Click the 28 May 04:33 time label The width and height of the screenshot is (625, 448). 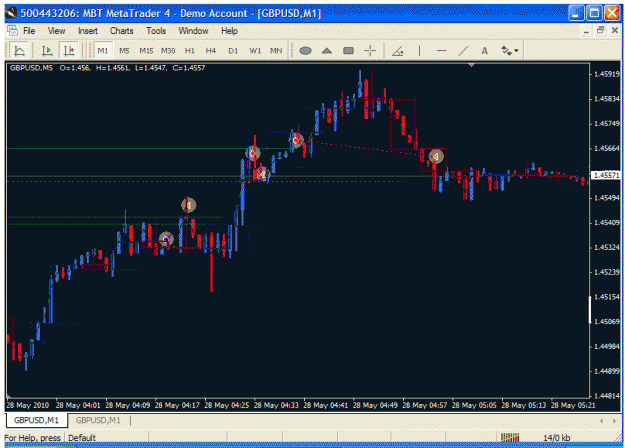pyautogui.click(x=276, y=405)
